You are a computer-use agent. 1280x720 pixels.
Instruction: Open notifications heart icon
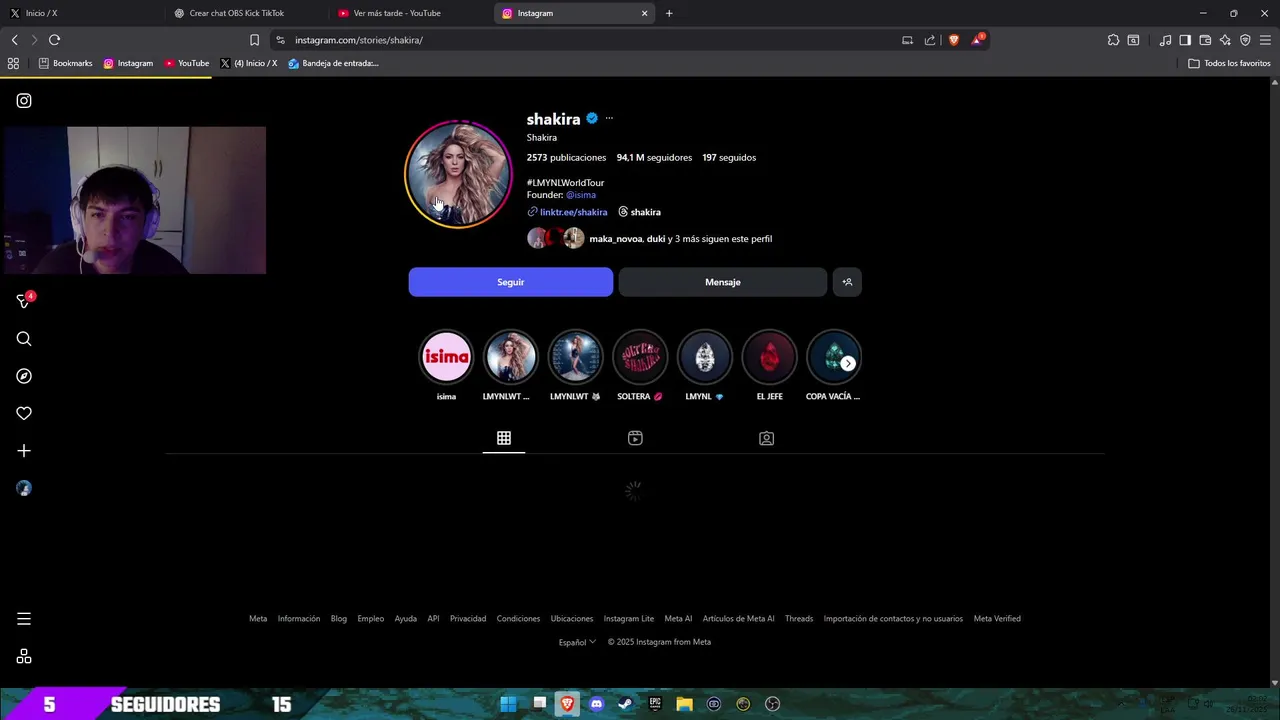24,413
